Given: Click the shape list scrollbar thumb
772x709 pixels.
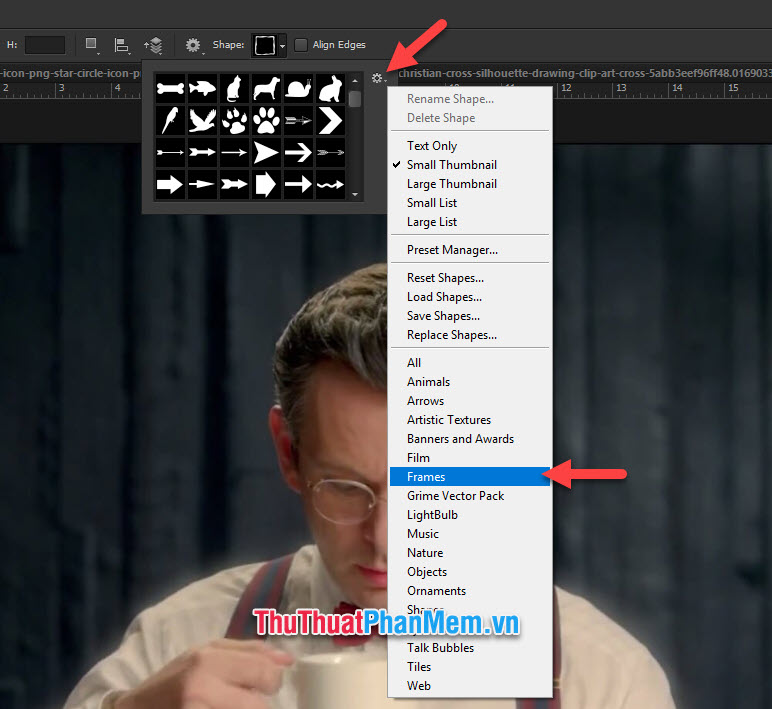Looking at the screenshot, I should [355, 98].
